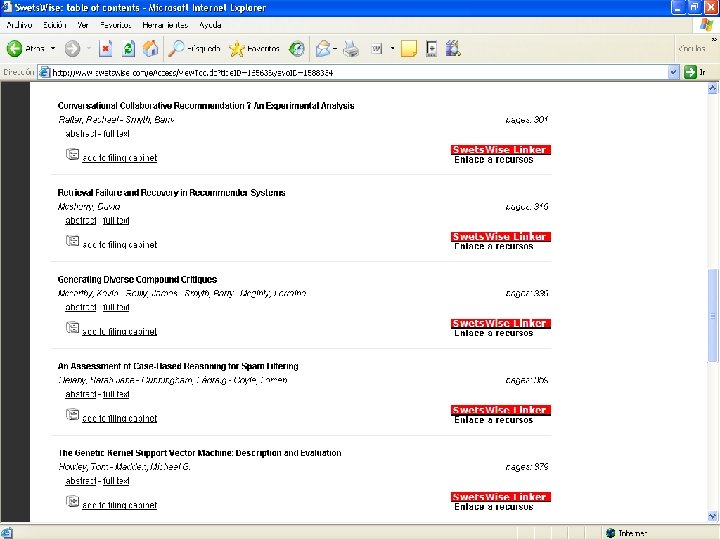
Task: Go to the Home page icon
Action: point(151,48)
